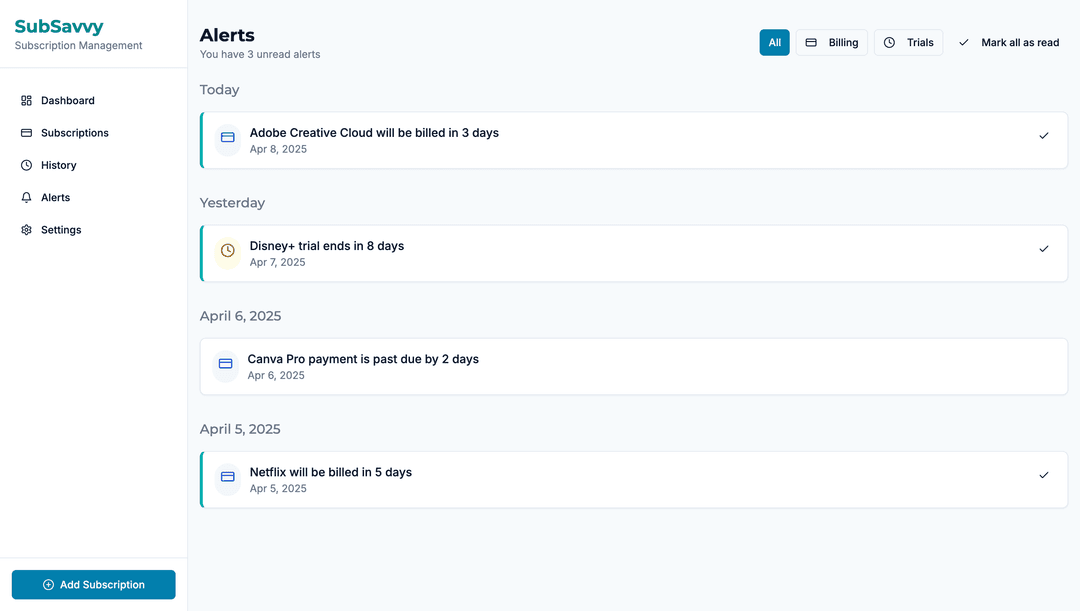Click the billing card icon on Adobe alert

tap(227, 137)
